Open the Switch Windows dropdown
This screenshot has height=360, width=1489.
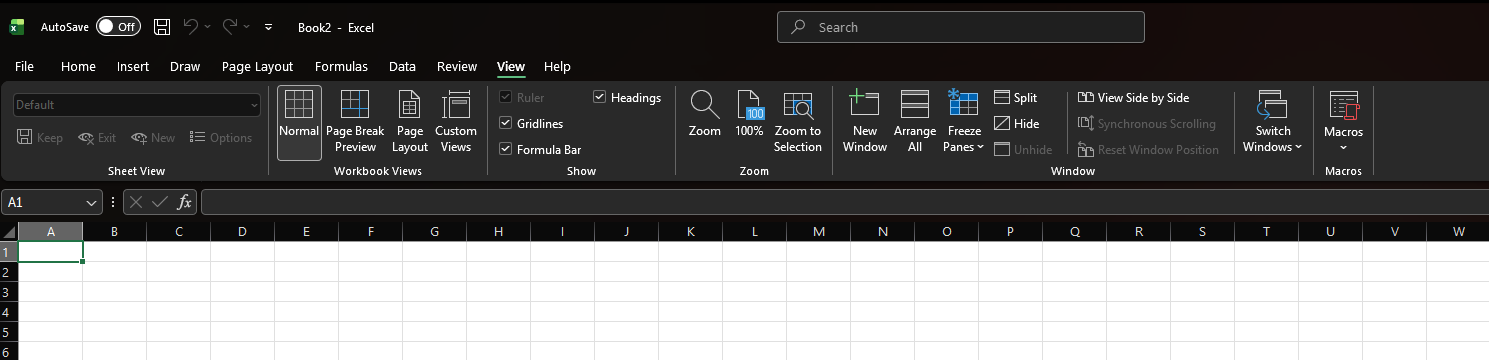[x=1272, y=123]
